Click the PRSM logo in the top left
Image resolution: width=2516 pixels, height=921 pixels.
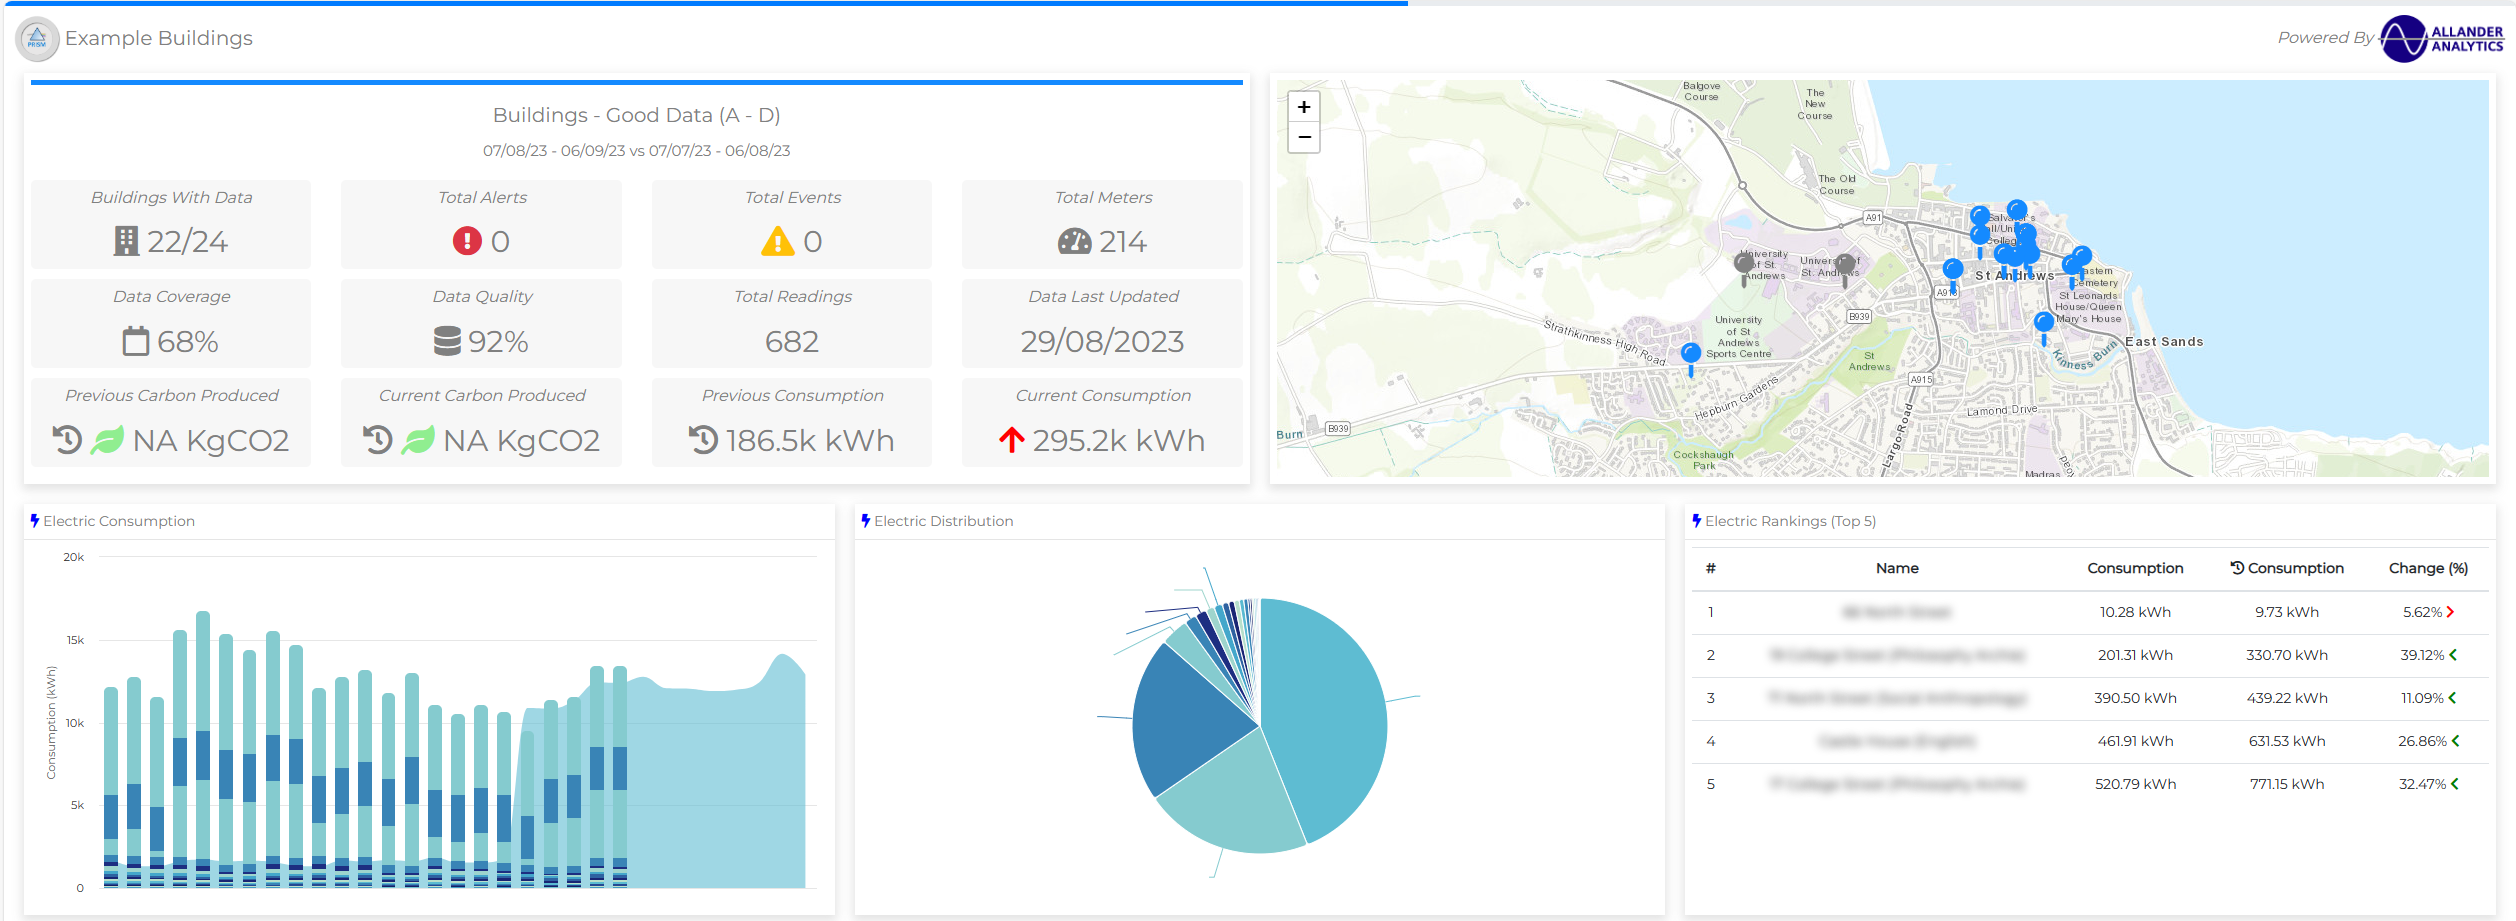[37, 37]
